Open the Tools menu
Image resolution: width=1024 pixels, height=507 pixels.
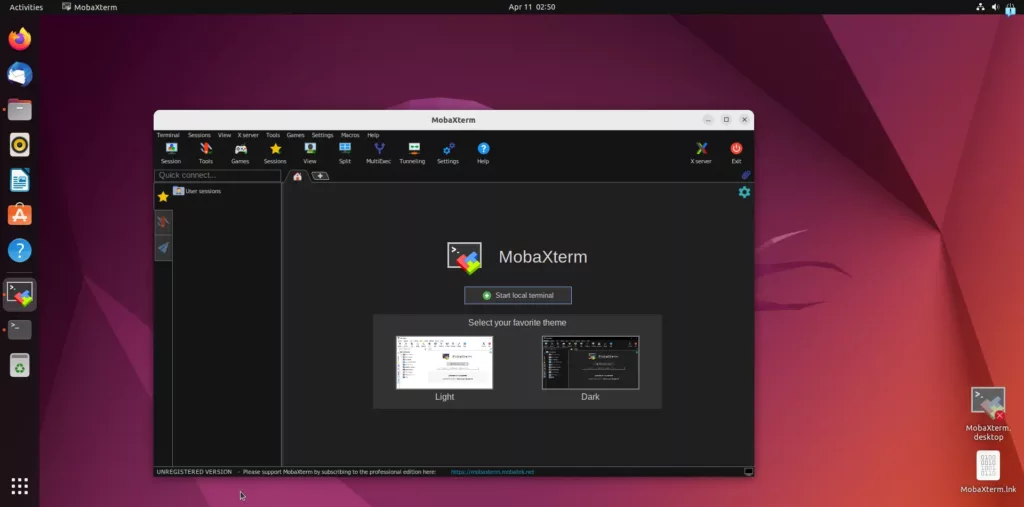273,135
